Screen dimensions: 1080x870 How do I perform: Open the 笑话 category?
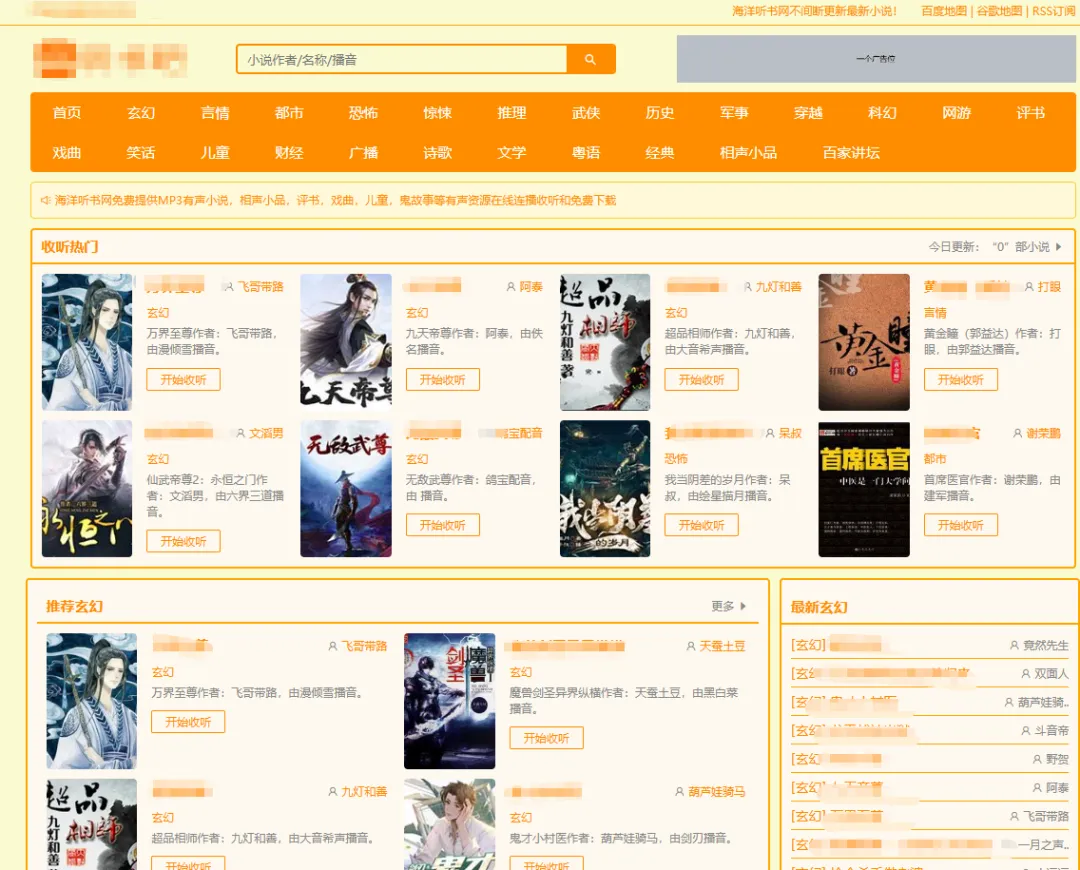pos(141,153)
